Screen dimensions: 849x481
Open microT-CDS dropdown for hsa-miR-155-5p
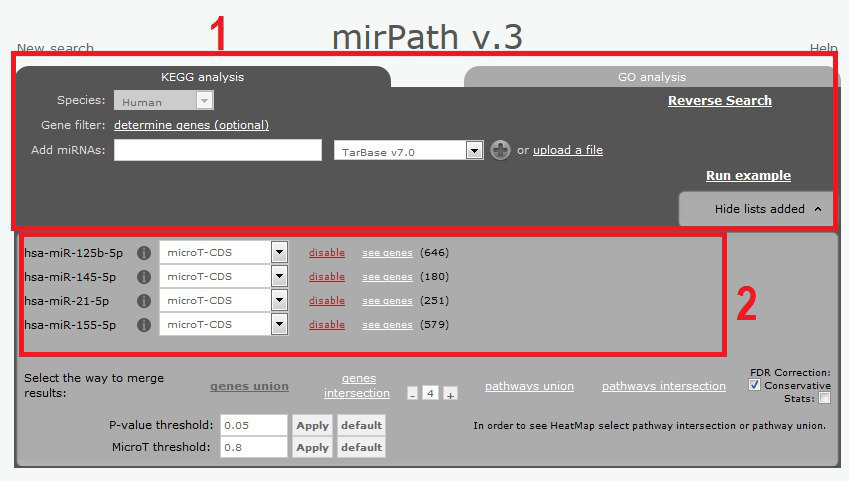(279, 325)
